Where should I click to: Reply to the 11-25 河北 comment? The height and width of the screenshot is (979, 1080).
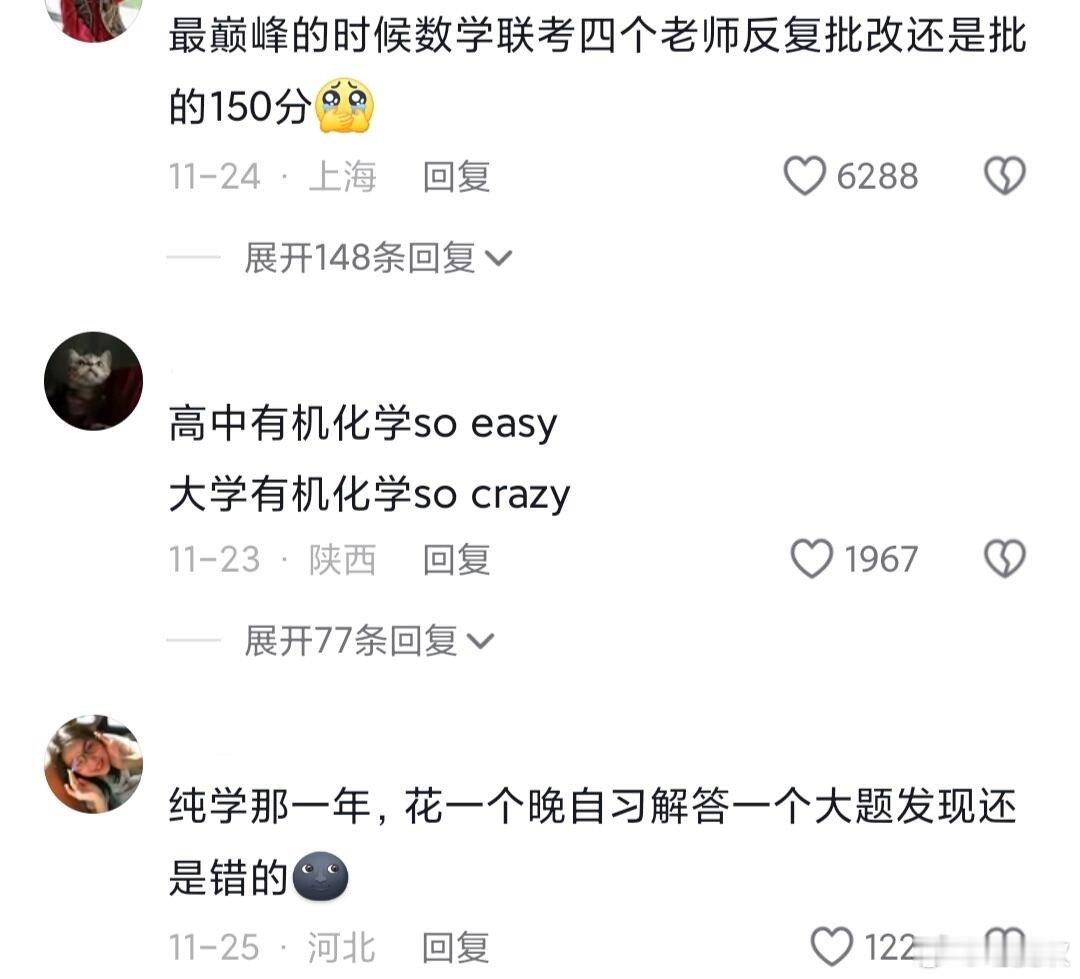pyautogui.click(x=455, y=947)
